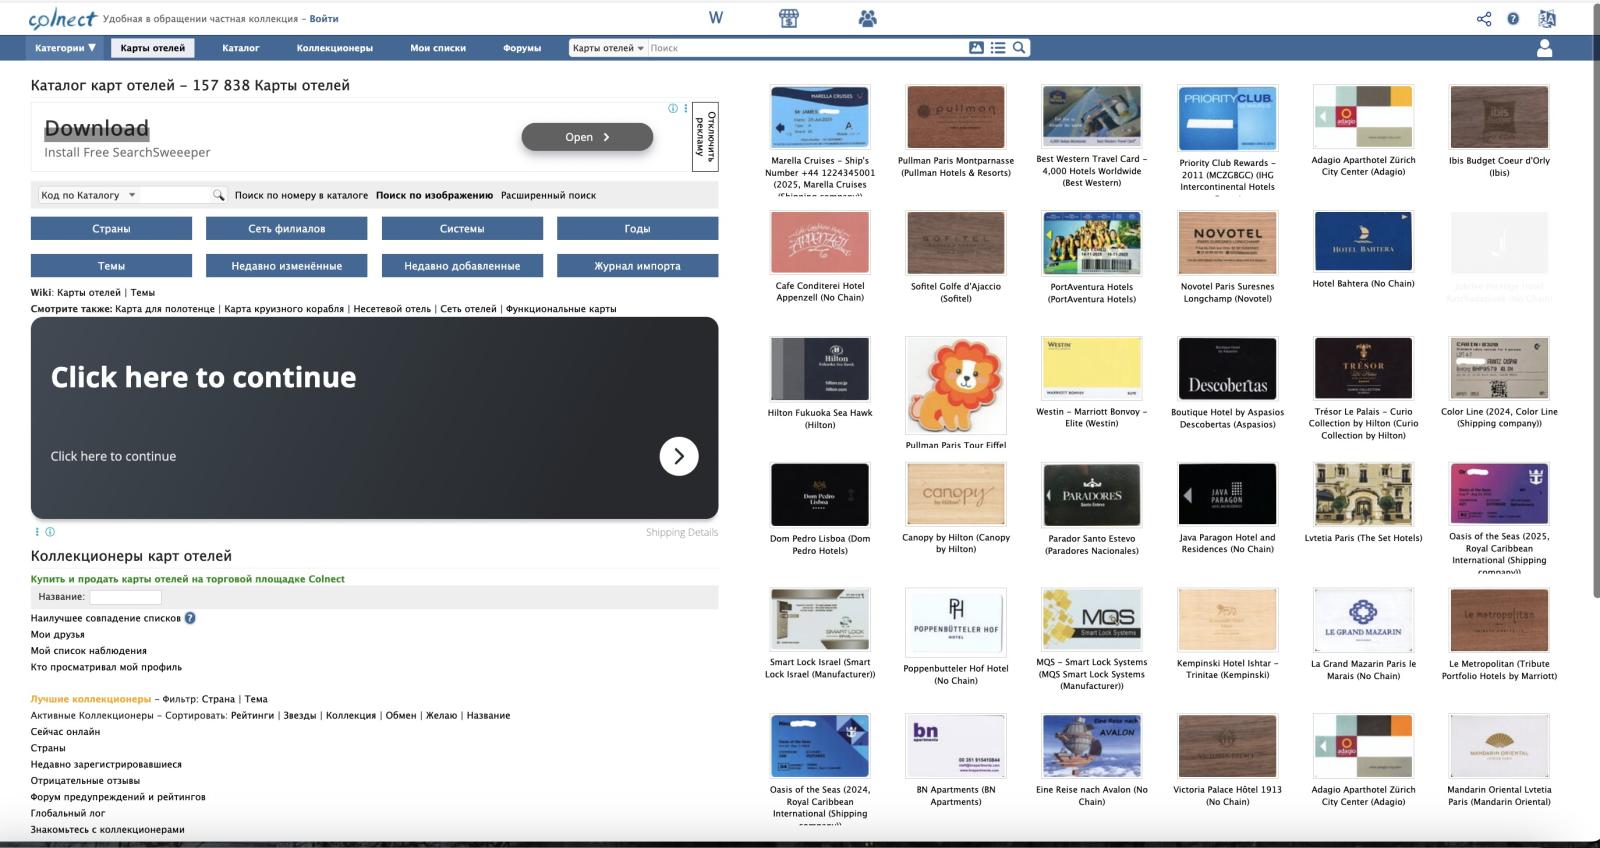This screenshot has height=848, width=1600.
Task: Click the list view icon in search bar
Action: pyautogui.click(x=997, y=48)
